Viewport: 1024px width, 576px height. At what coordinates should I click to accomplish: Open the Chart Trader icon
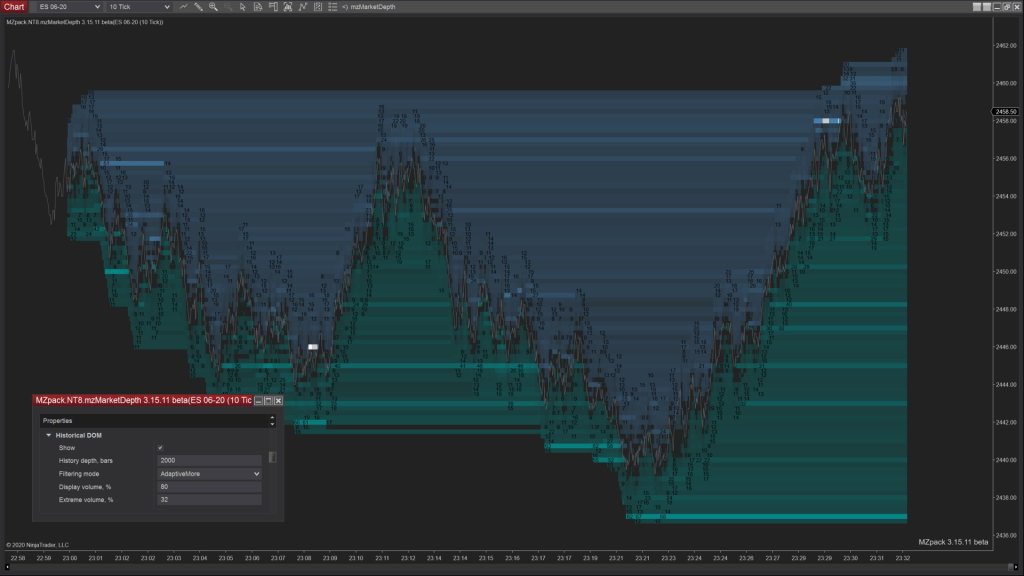pyautogui.click(x=273, y=7)
